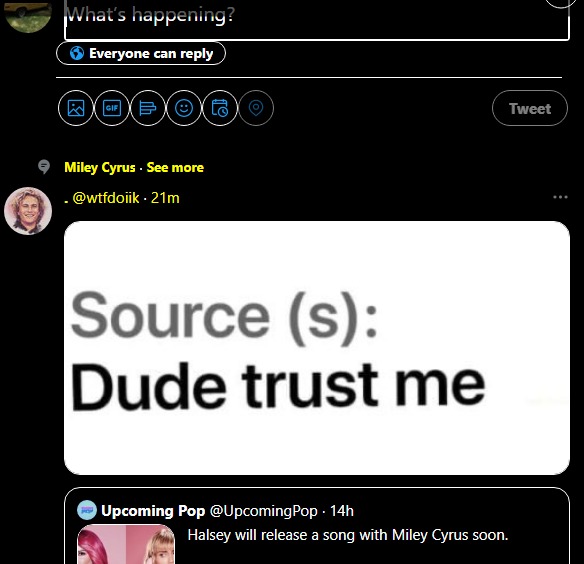Click the topic speech bubble icon
The image size is (584, 564).
pos(44,167)
